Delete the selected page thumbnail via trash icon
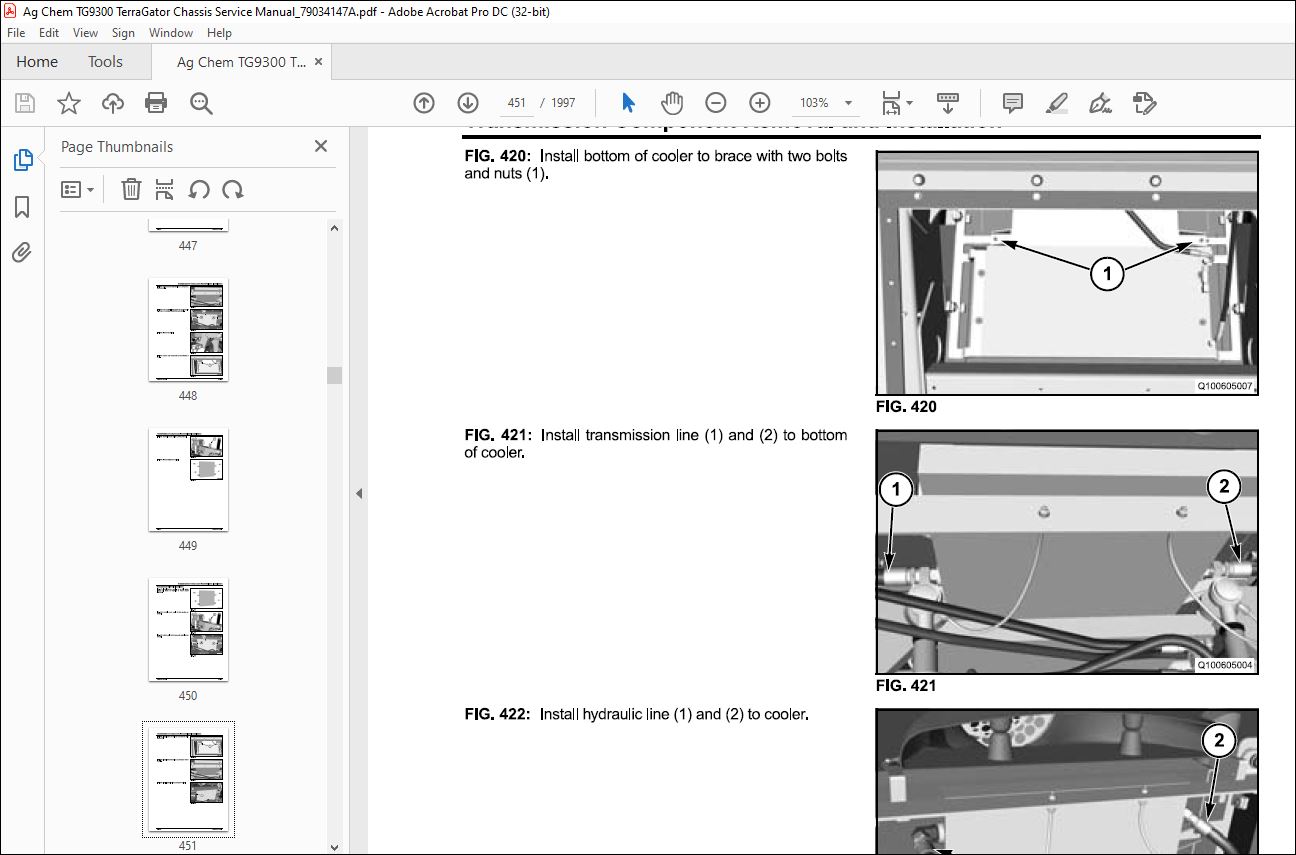 point(131,189)
